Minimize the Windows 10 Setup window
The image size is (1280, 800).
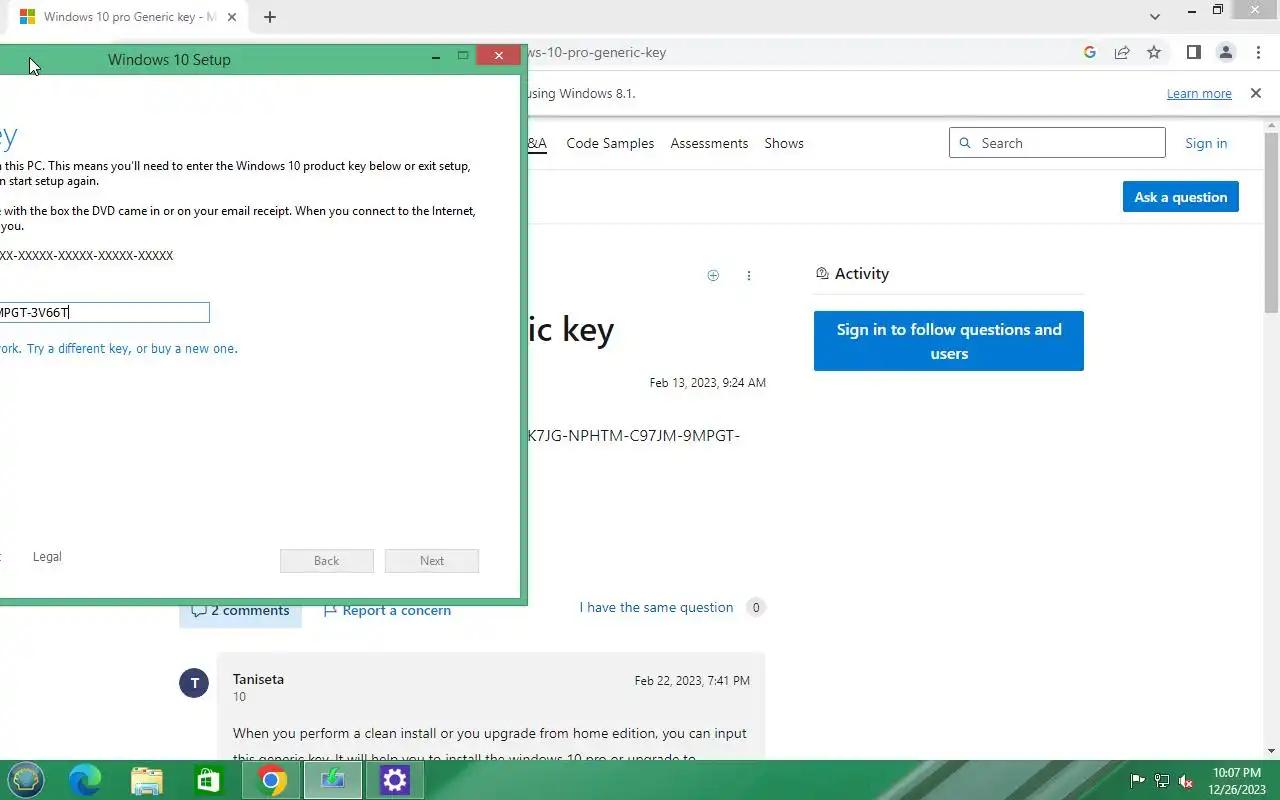click(435, 57)
